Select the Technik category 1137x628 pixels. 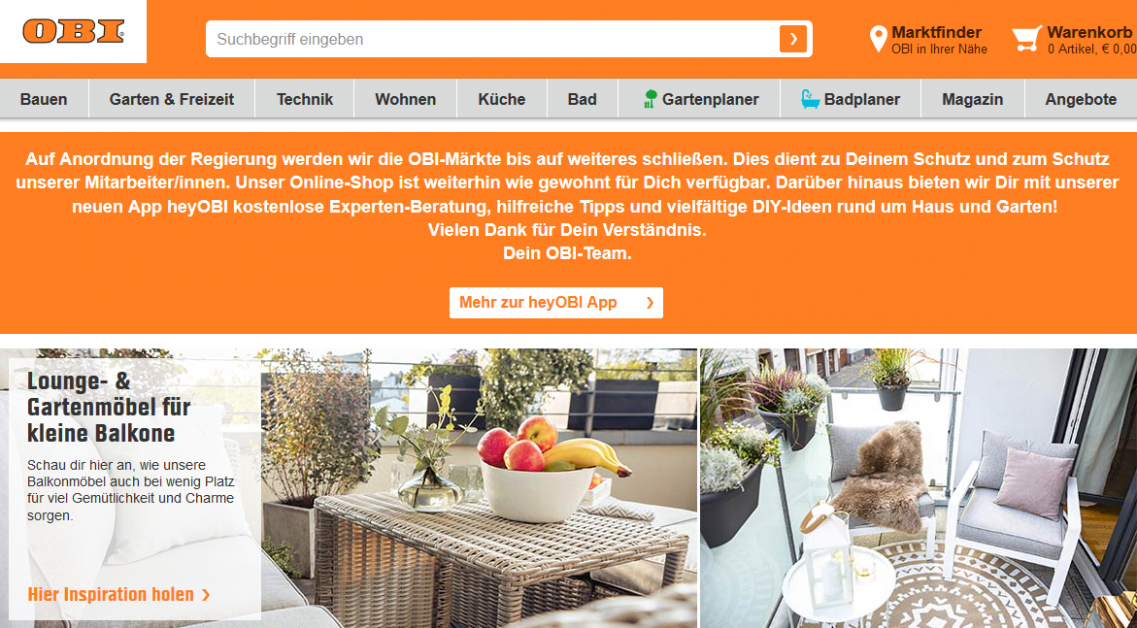click(x=305, y=99)
